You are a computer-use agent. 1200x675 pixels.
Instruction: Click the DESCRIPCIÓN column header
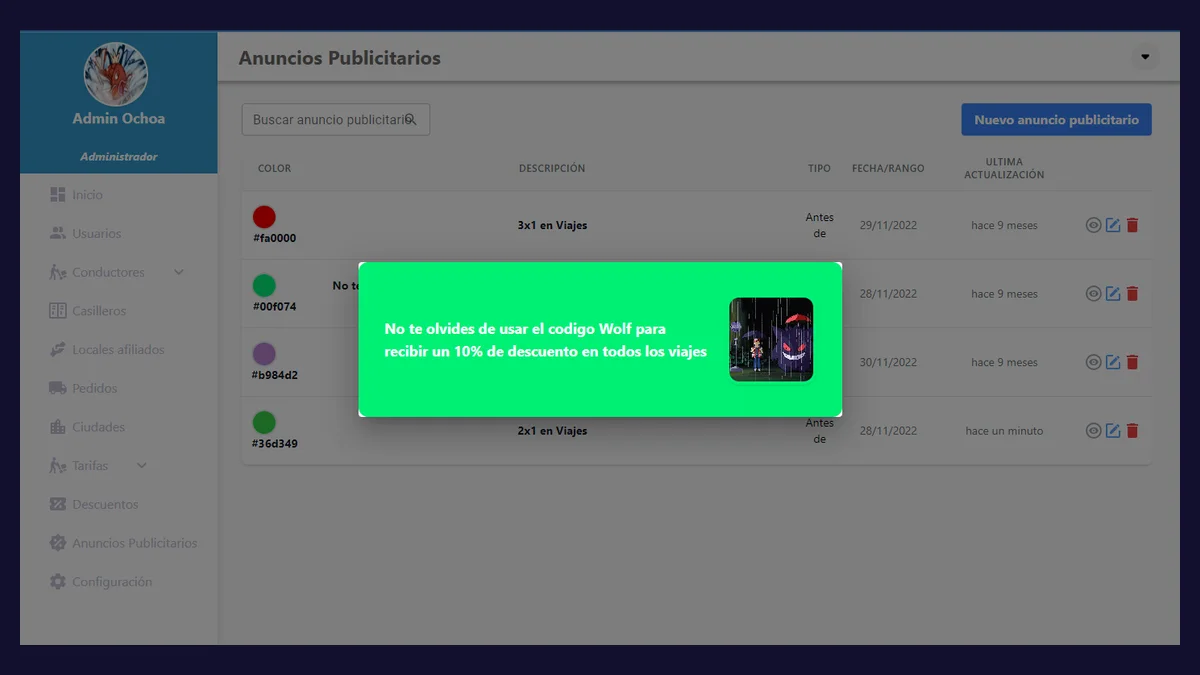pos(552,168)
